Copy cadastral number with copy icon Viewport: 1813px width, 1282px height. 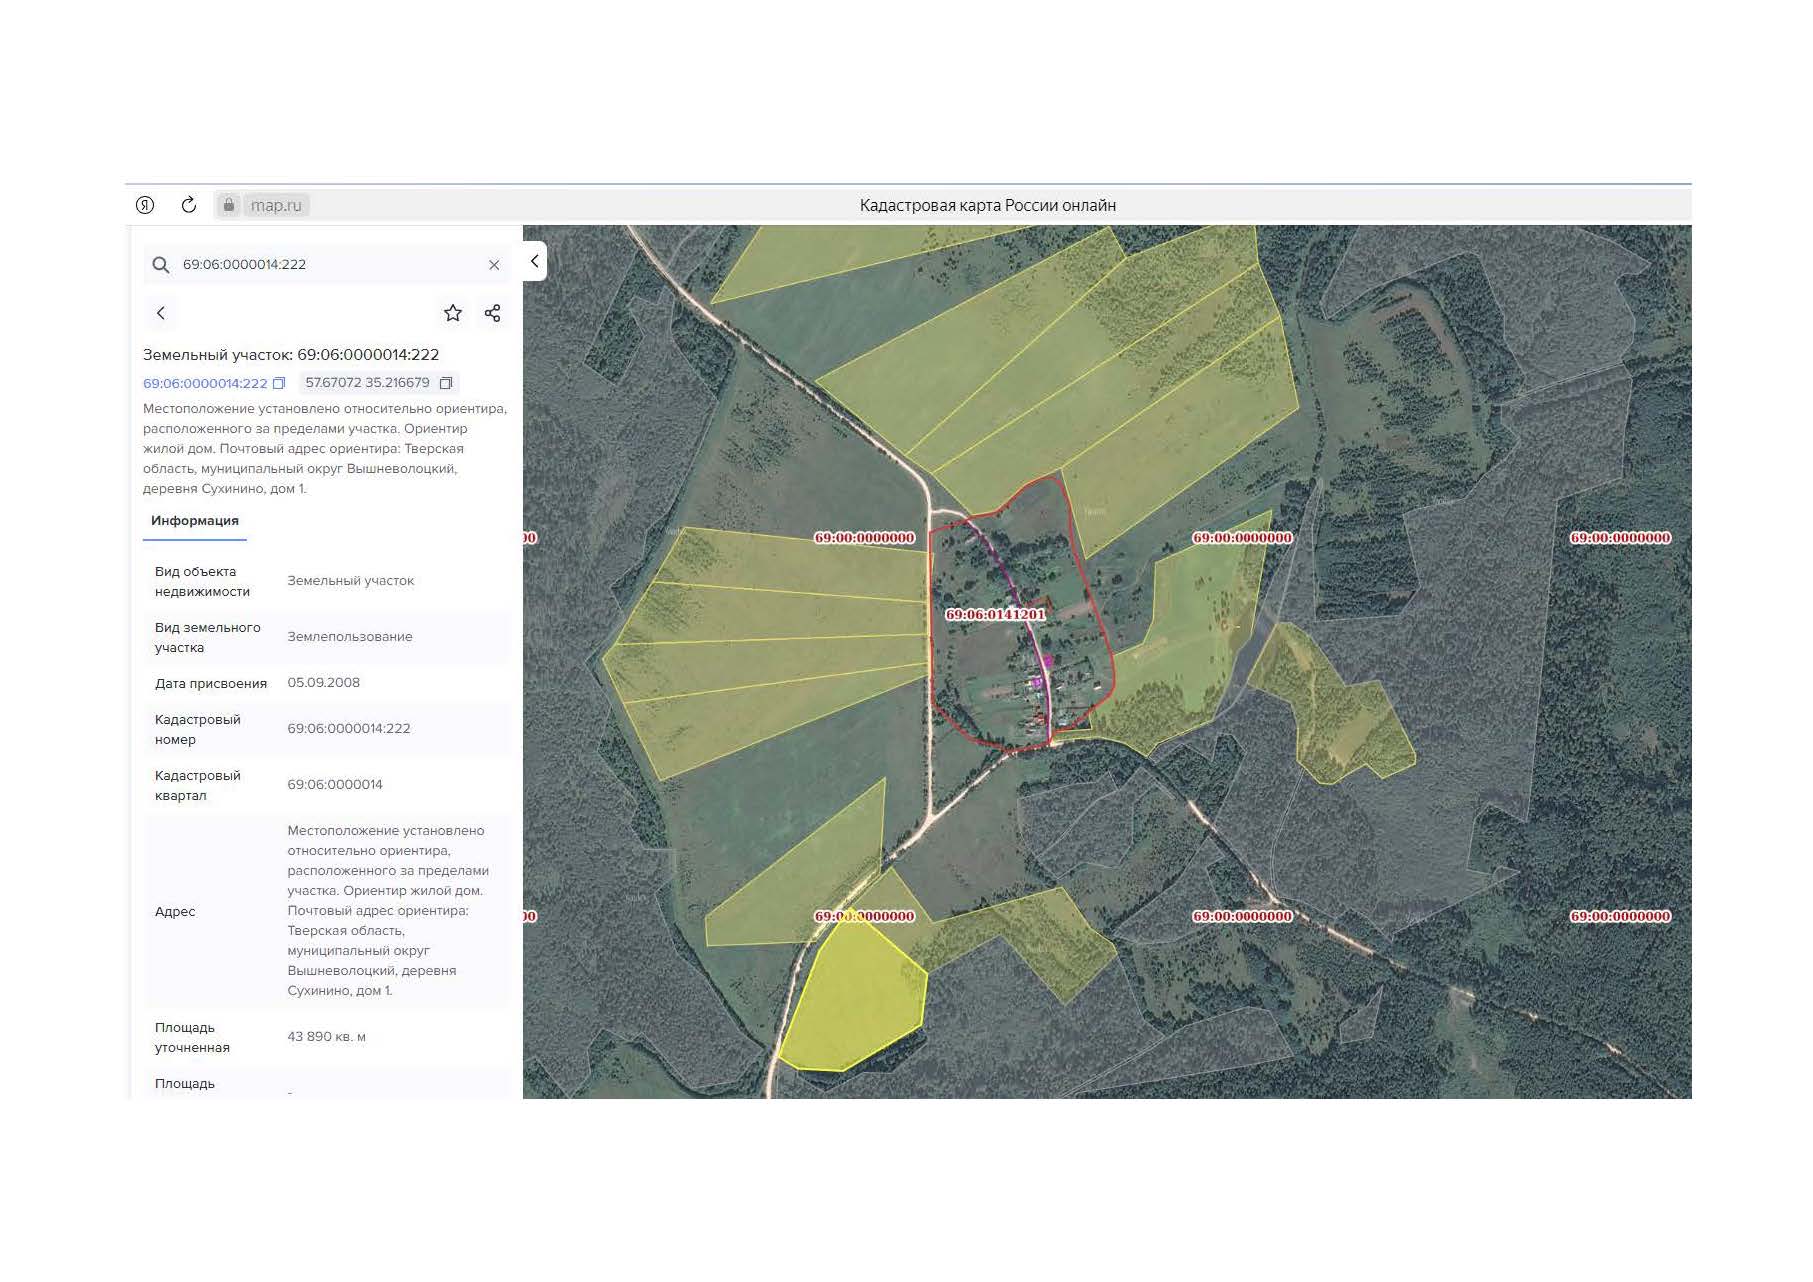click(279, 383)
